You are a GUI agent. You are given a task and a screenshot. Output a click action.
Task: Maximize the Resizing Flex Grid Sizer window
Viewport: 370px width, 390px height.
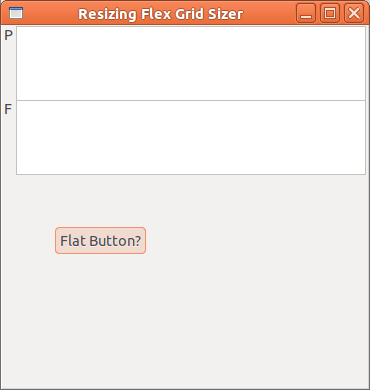point(330,13)
